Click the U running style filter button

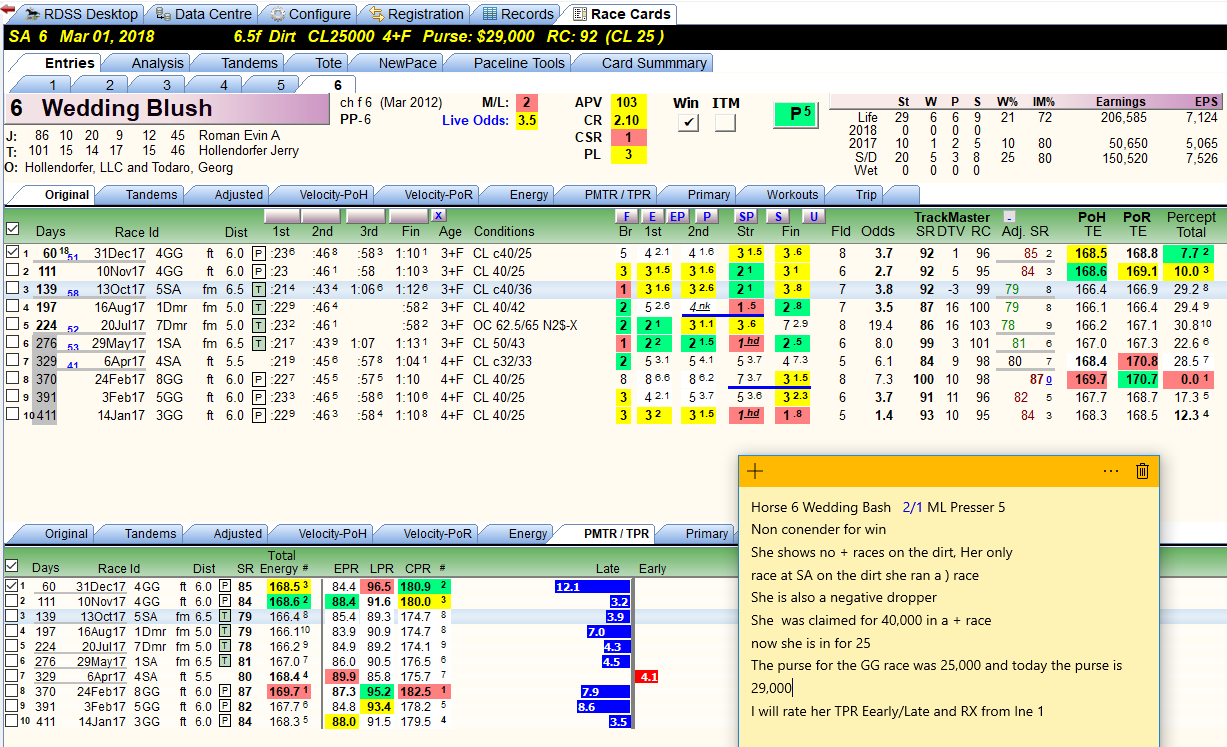pos(814,216)
